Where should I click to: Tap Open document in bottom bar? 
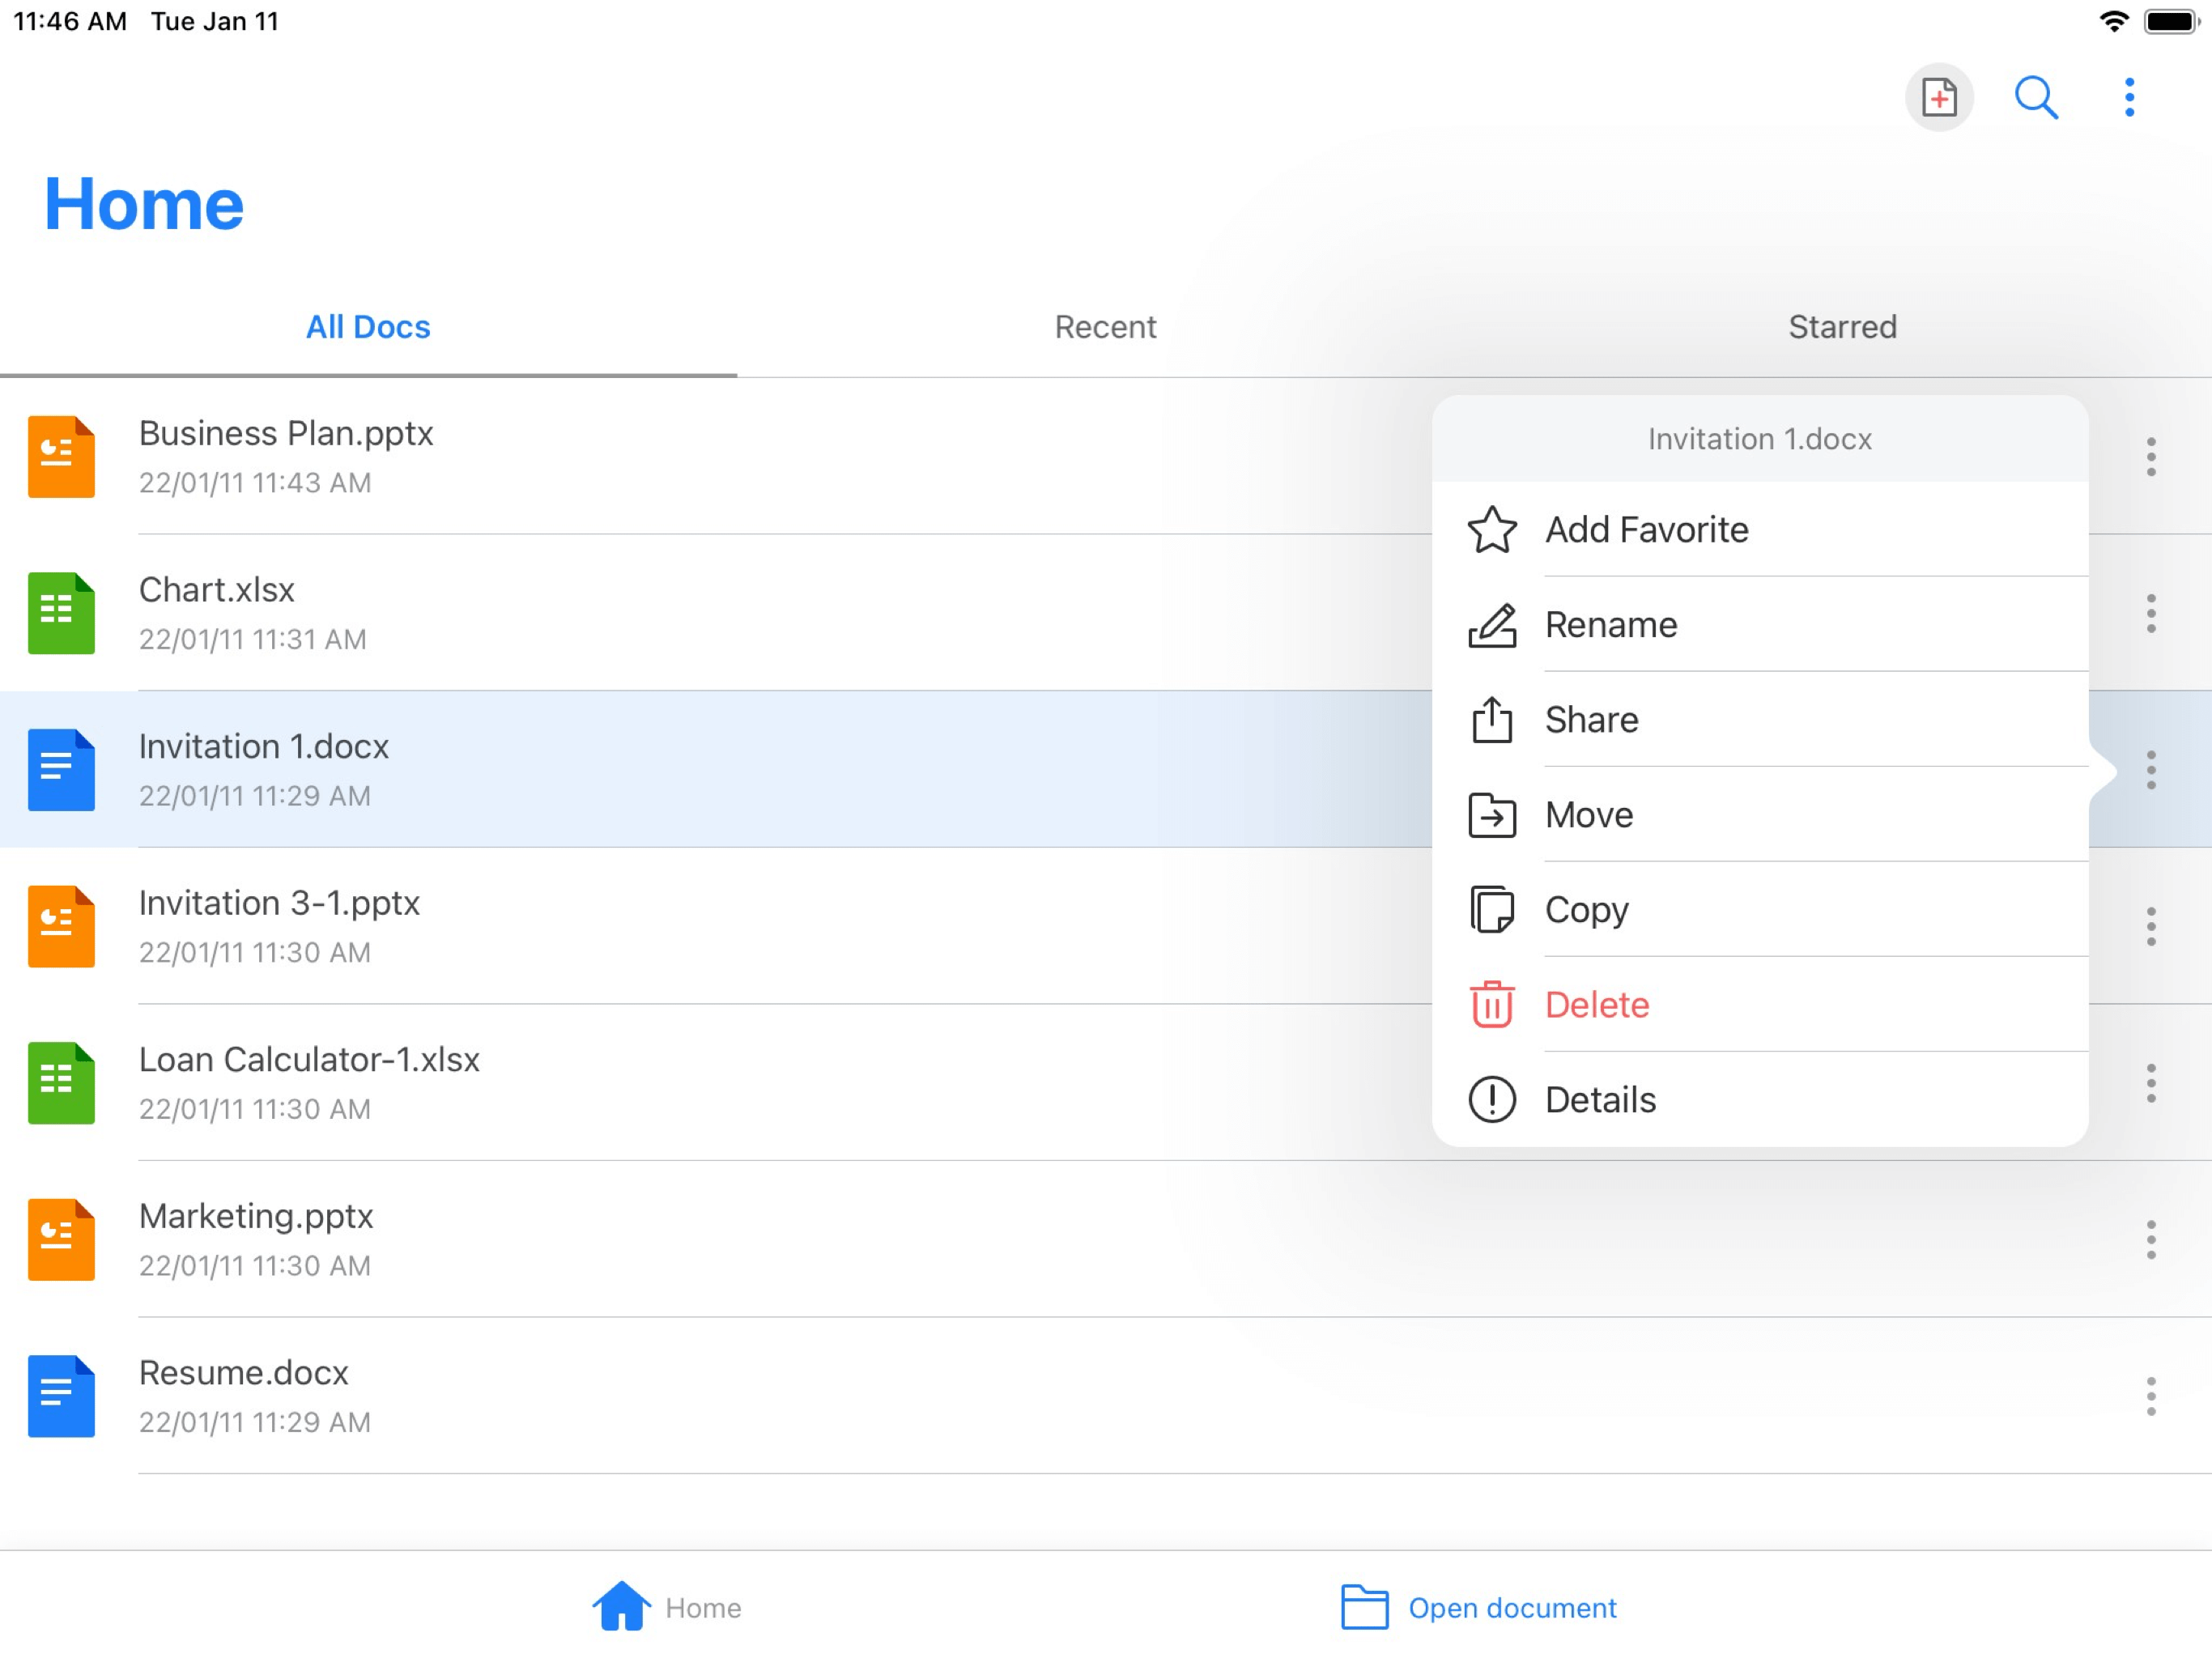click(1478, 1607)
